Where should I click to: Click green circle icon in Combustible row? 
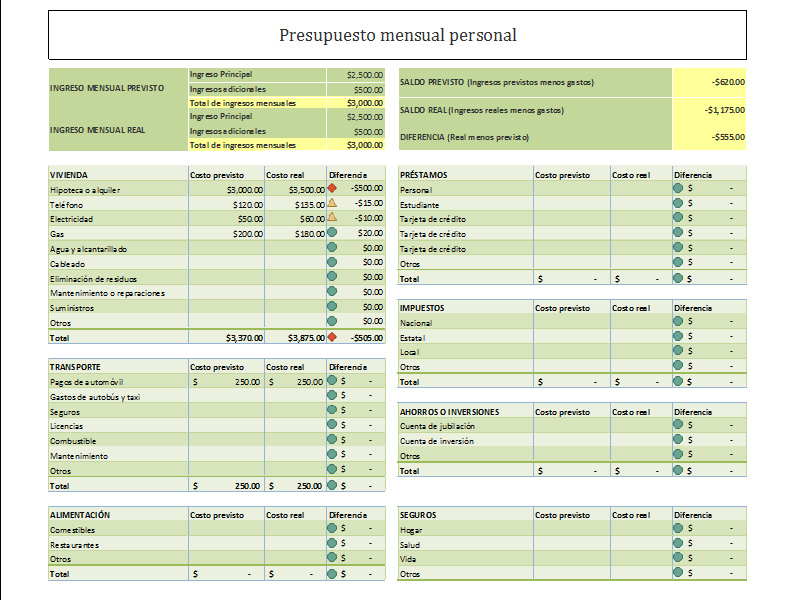pos(332,439)
